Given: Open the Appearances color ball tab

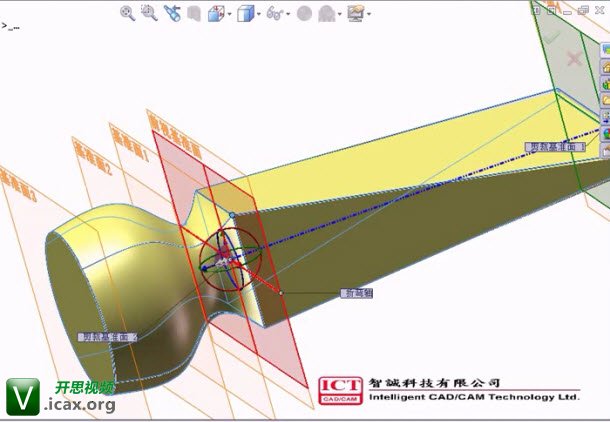Looking at the screenshot, I should coord(605,133).
